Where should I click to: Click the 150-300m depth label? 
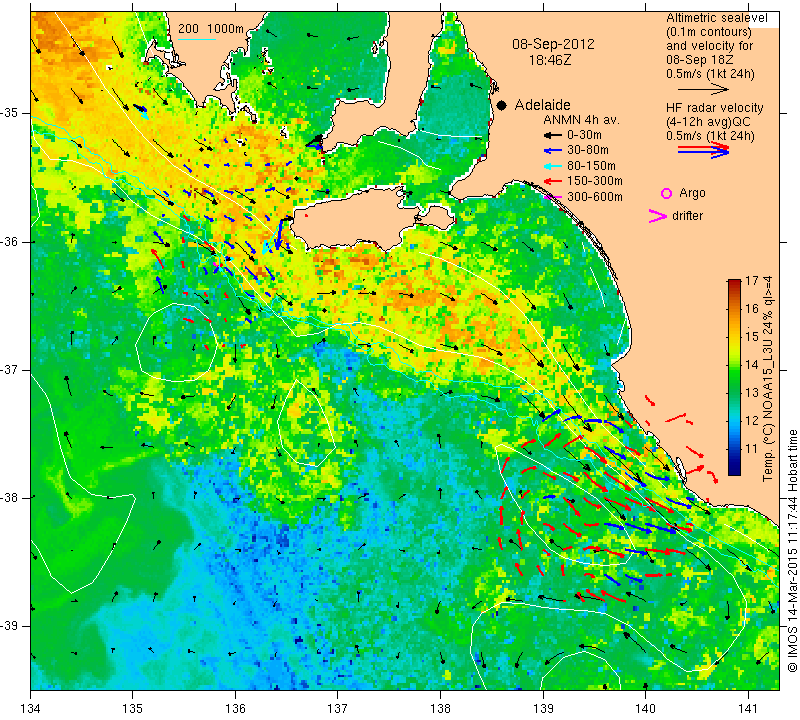(x=594, y=181)
